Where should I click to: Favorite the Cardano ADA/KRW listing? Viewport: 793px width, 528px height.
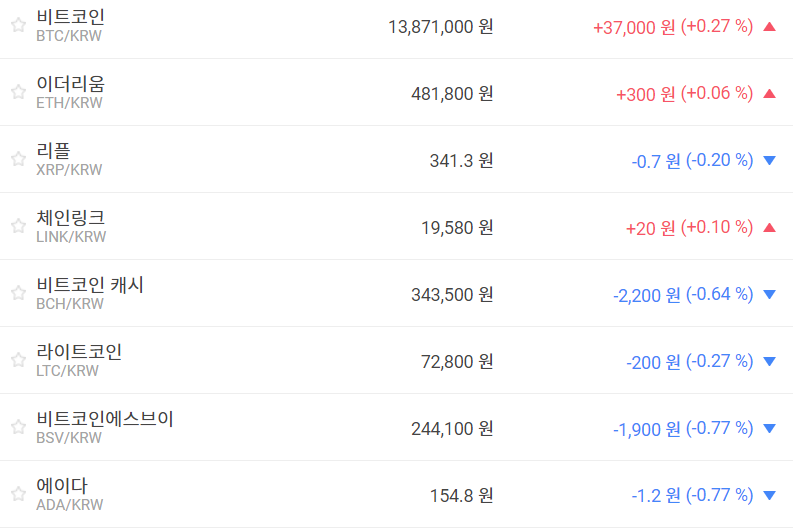point(18,494)
